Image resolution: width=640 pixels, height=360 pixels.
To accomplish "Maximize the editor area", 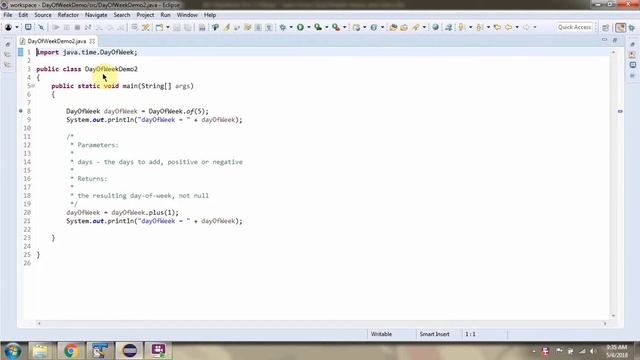I will [615, 40].
